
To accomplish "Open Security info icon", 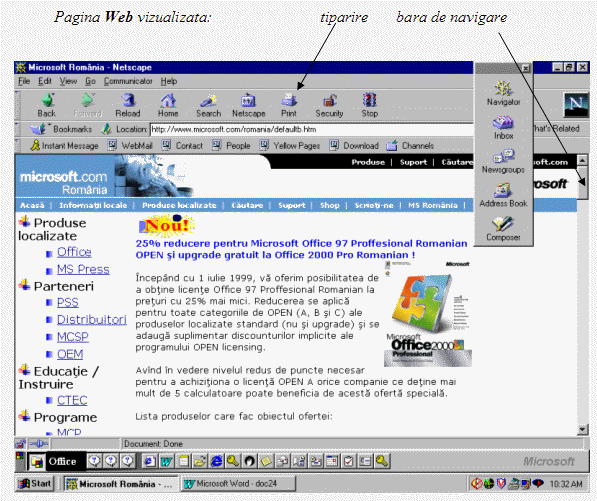I will click(x=329, y=105).
